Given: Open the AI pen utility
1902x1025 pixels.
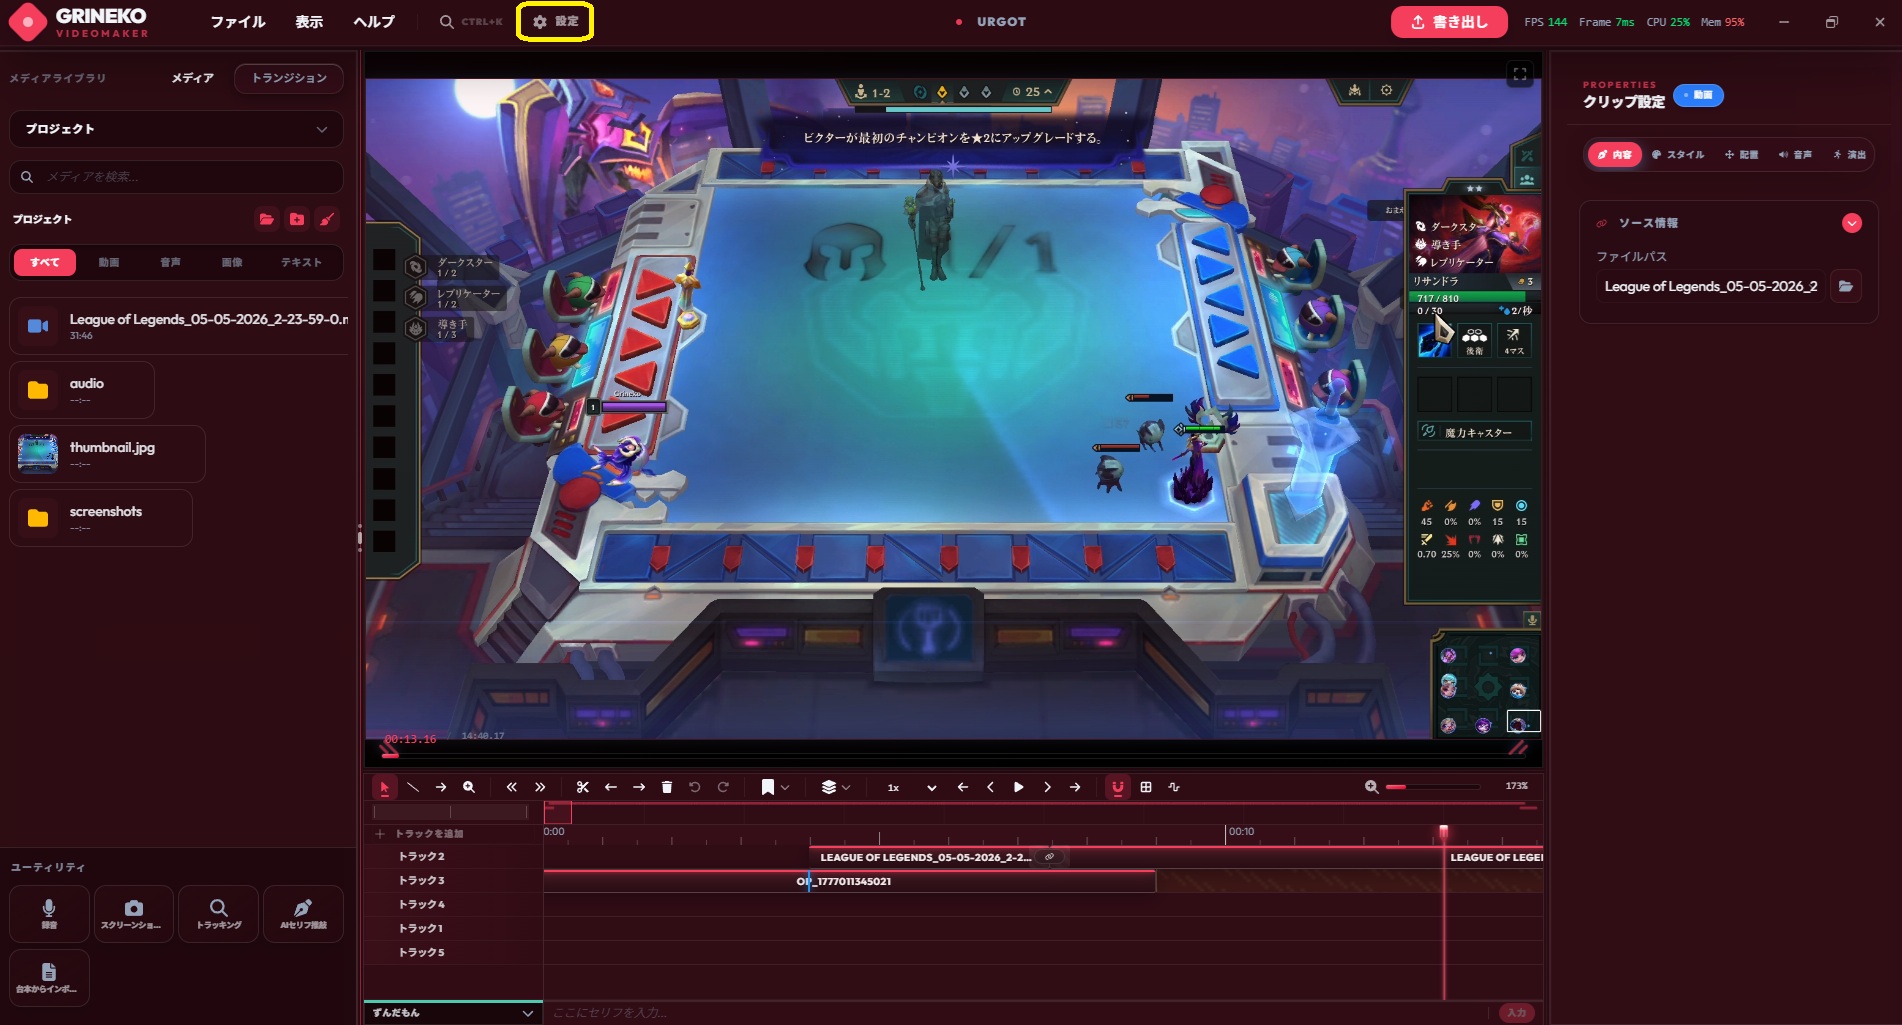Looking at the screenshot, I should coord(303,914).
